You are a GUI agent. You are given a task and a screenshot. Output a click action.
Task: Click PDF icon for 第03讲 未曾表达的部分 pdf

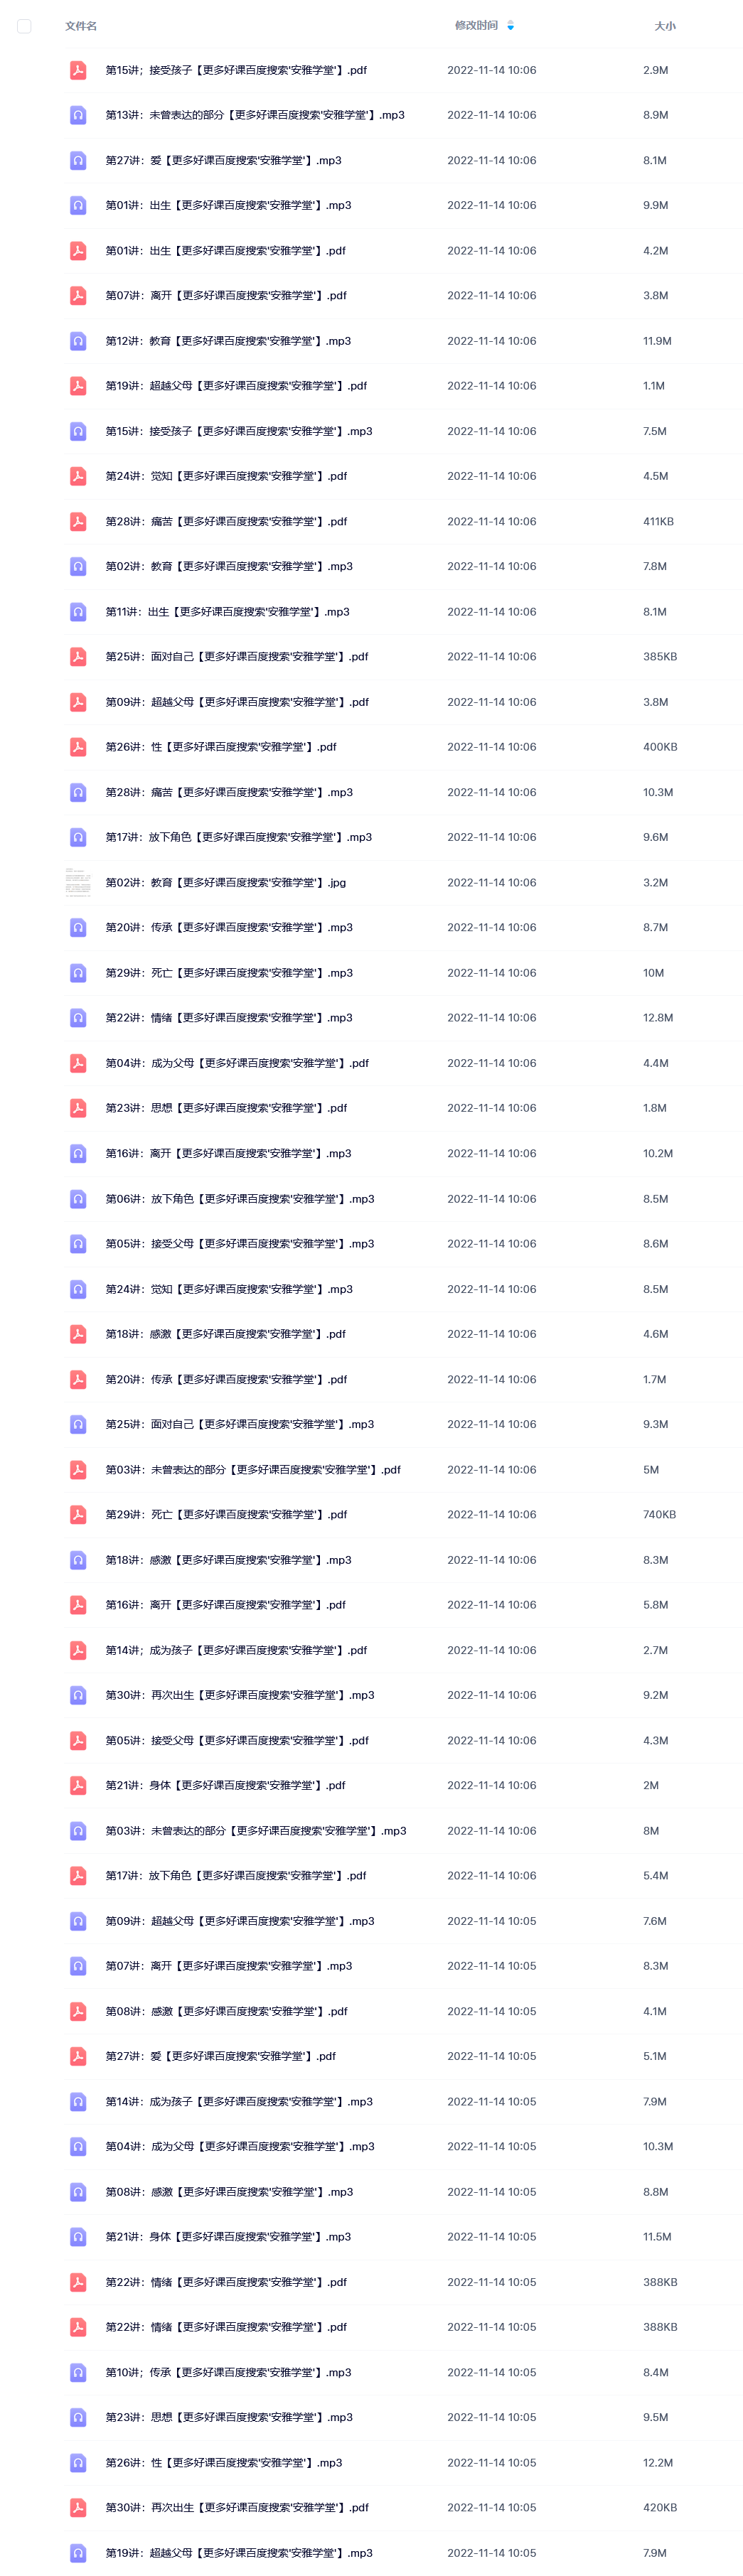click(78, 1470)
